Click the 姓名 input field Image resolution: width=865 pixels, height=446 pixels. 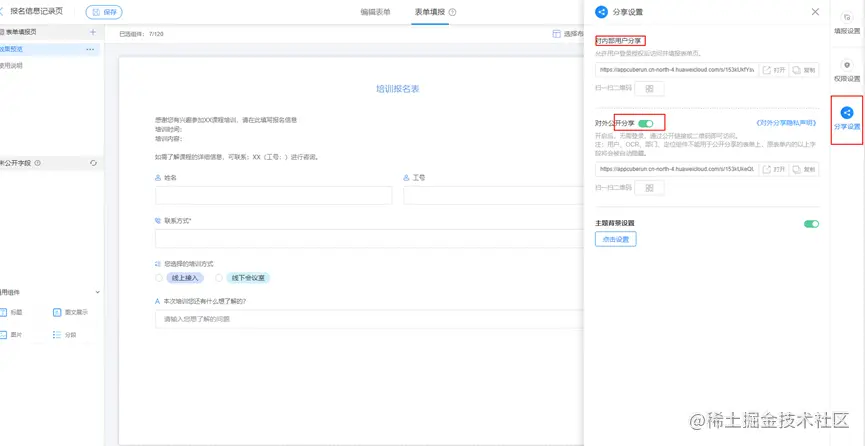point(274,195)
